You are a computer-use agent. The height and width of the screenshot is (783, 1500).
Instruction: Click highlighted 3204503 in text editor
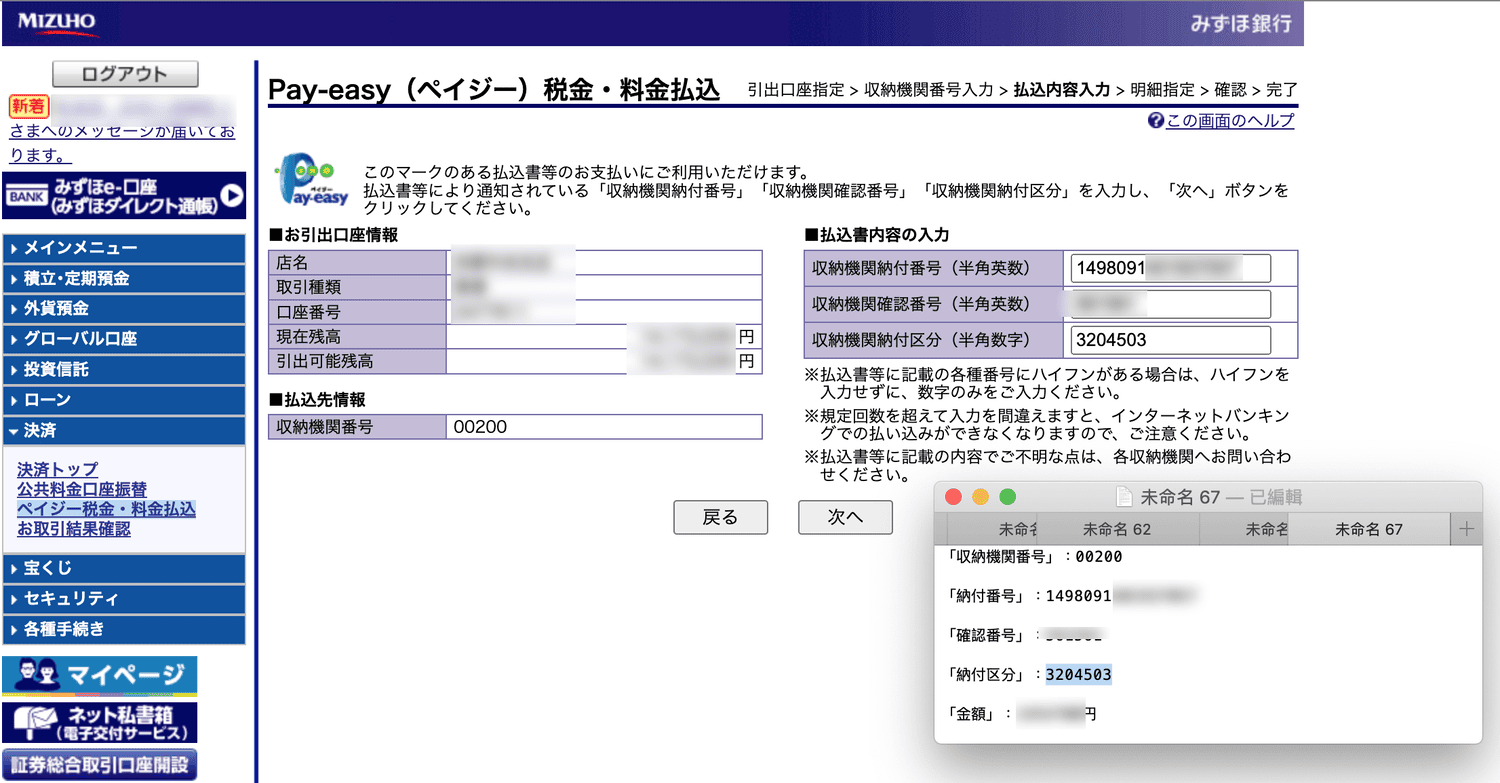(x=1079, y=675)
